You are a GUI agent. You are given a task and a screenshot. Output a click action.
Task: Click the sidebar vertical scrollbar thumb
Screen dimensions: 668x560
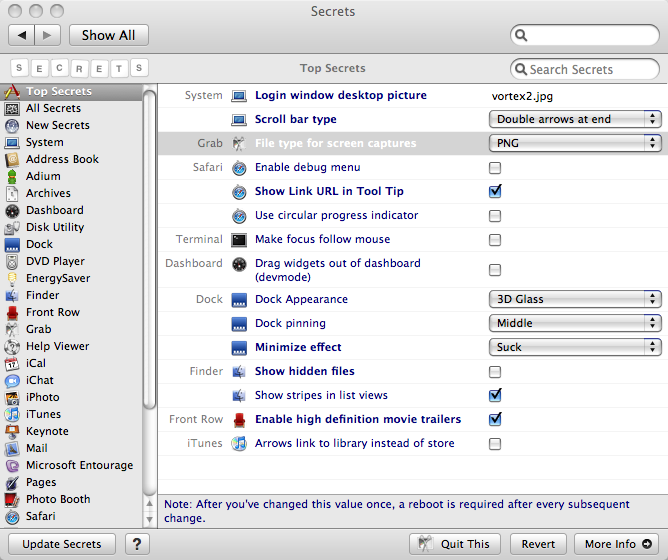point(149,249)
